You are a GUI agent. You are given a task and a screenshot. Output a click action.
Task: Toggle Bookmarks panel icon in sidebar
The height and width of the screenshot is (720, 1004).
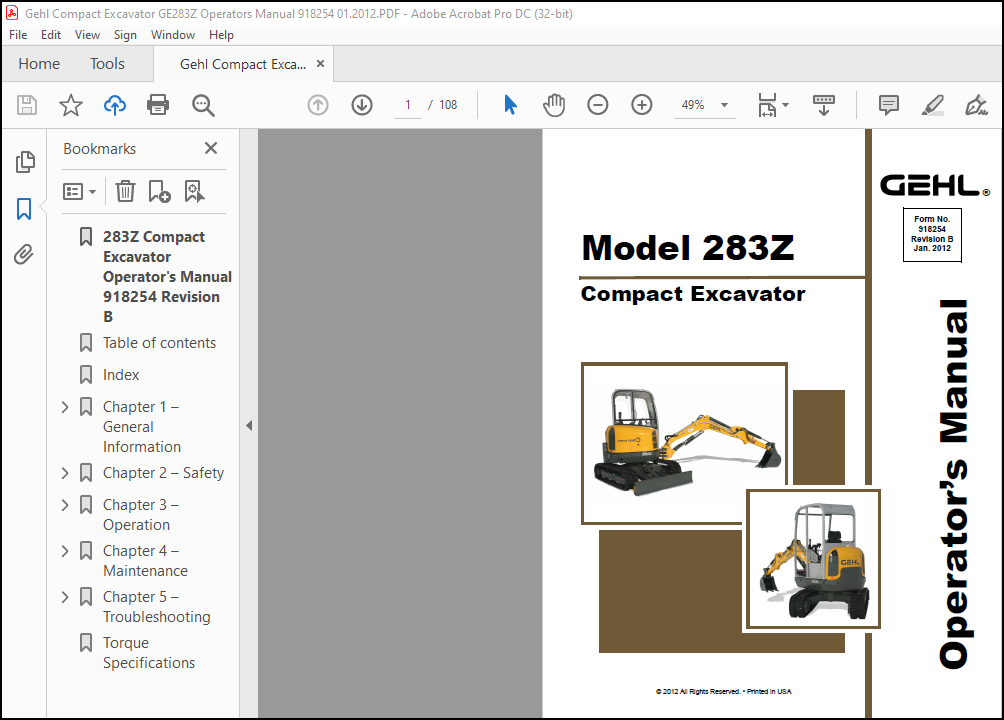pyautogui.click(x=24, y=209)
